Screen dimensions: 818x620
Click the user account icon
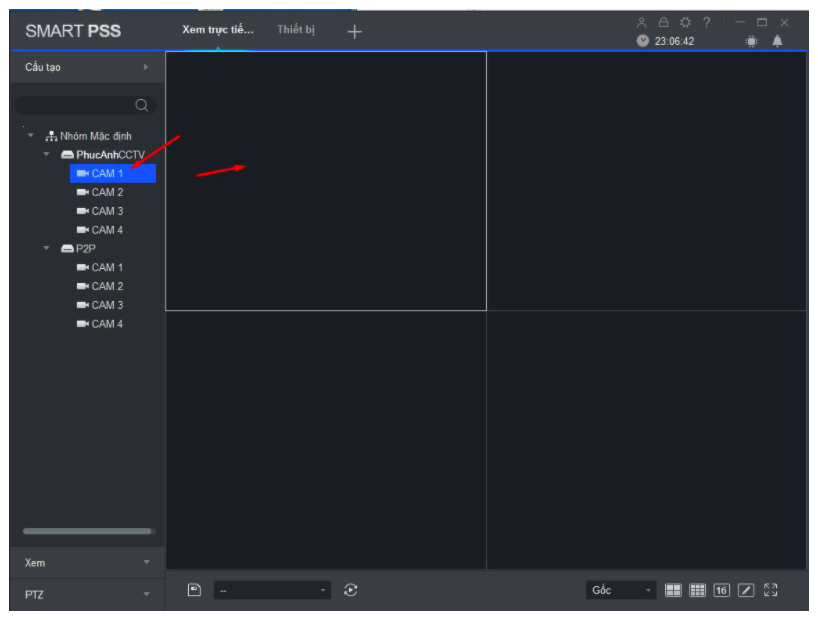coord(642,22)
